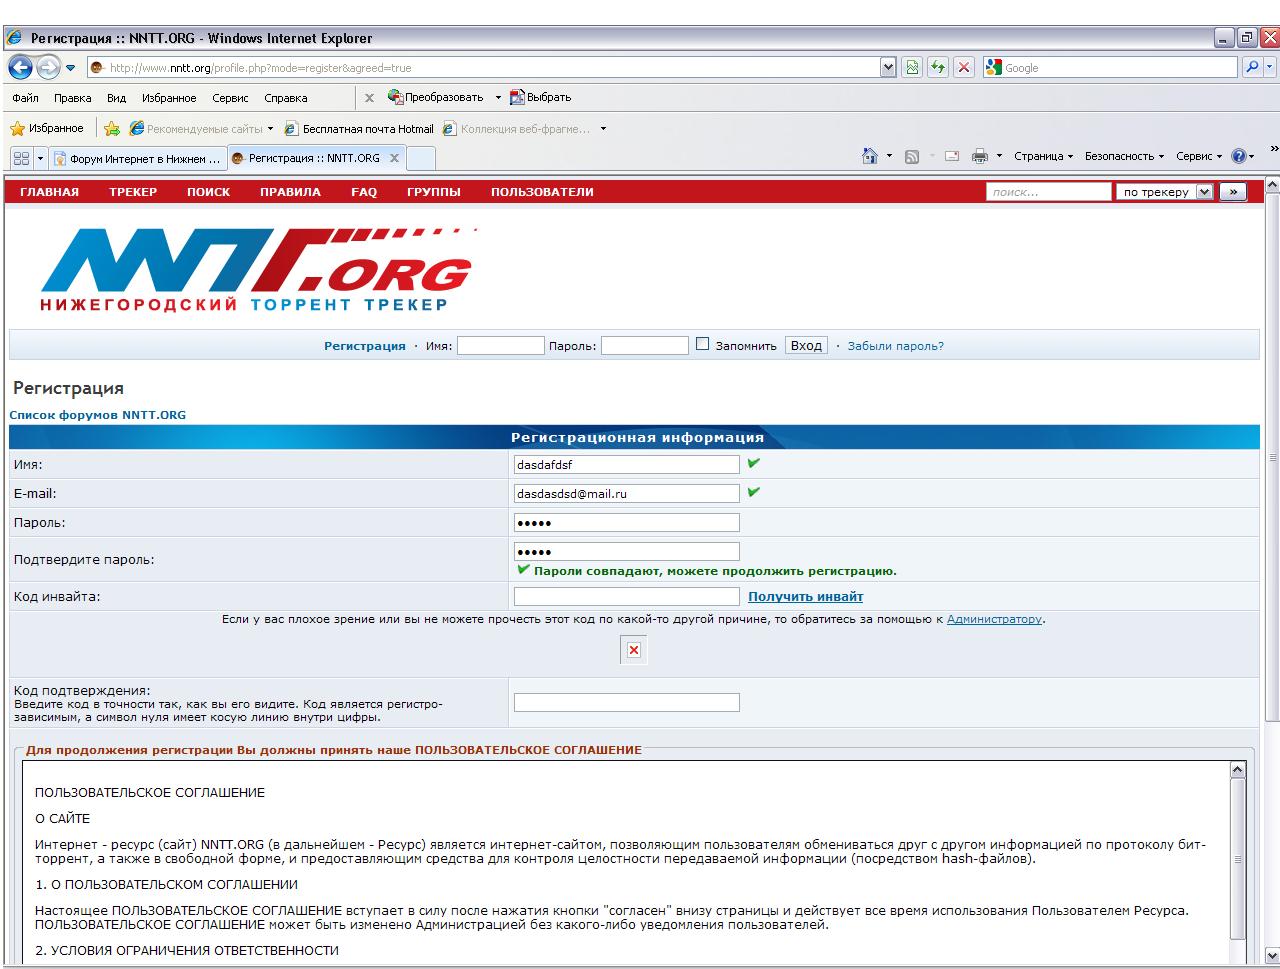Click the broken captcha image placeholder
1280x969 pixels.
click(633, 650)
